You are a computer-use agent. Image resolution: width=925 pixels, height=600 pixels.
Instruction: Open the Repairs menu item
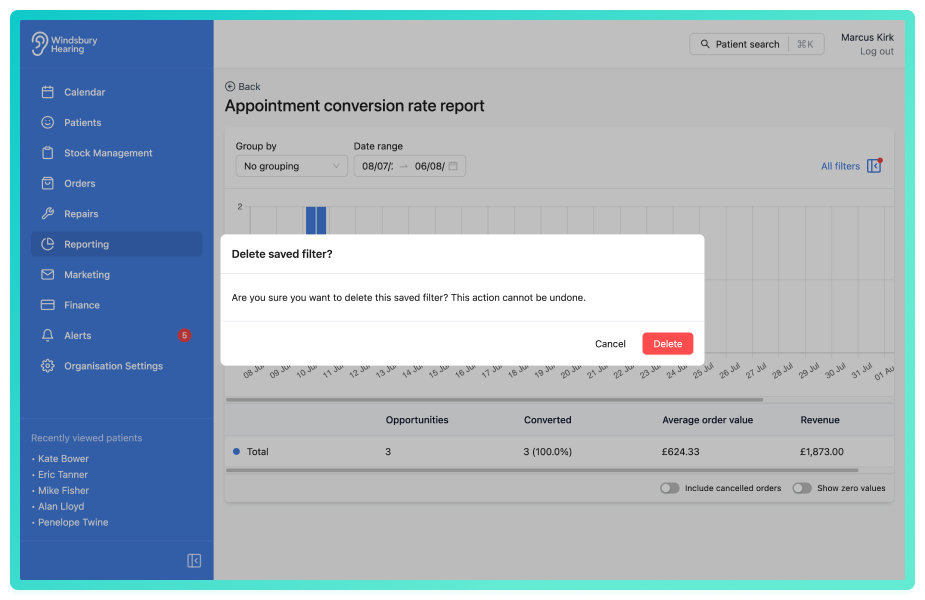tap(117, 214)
